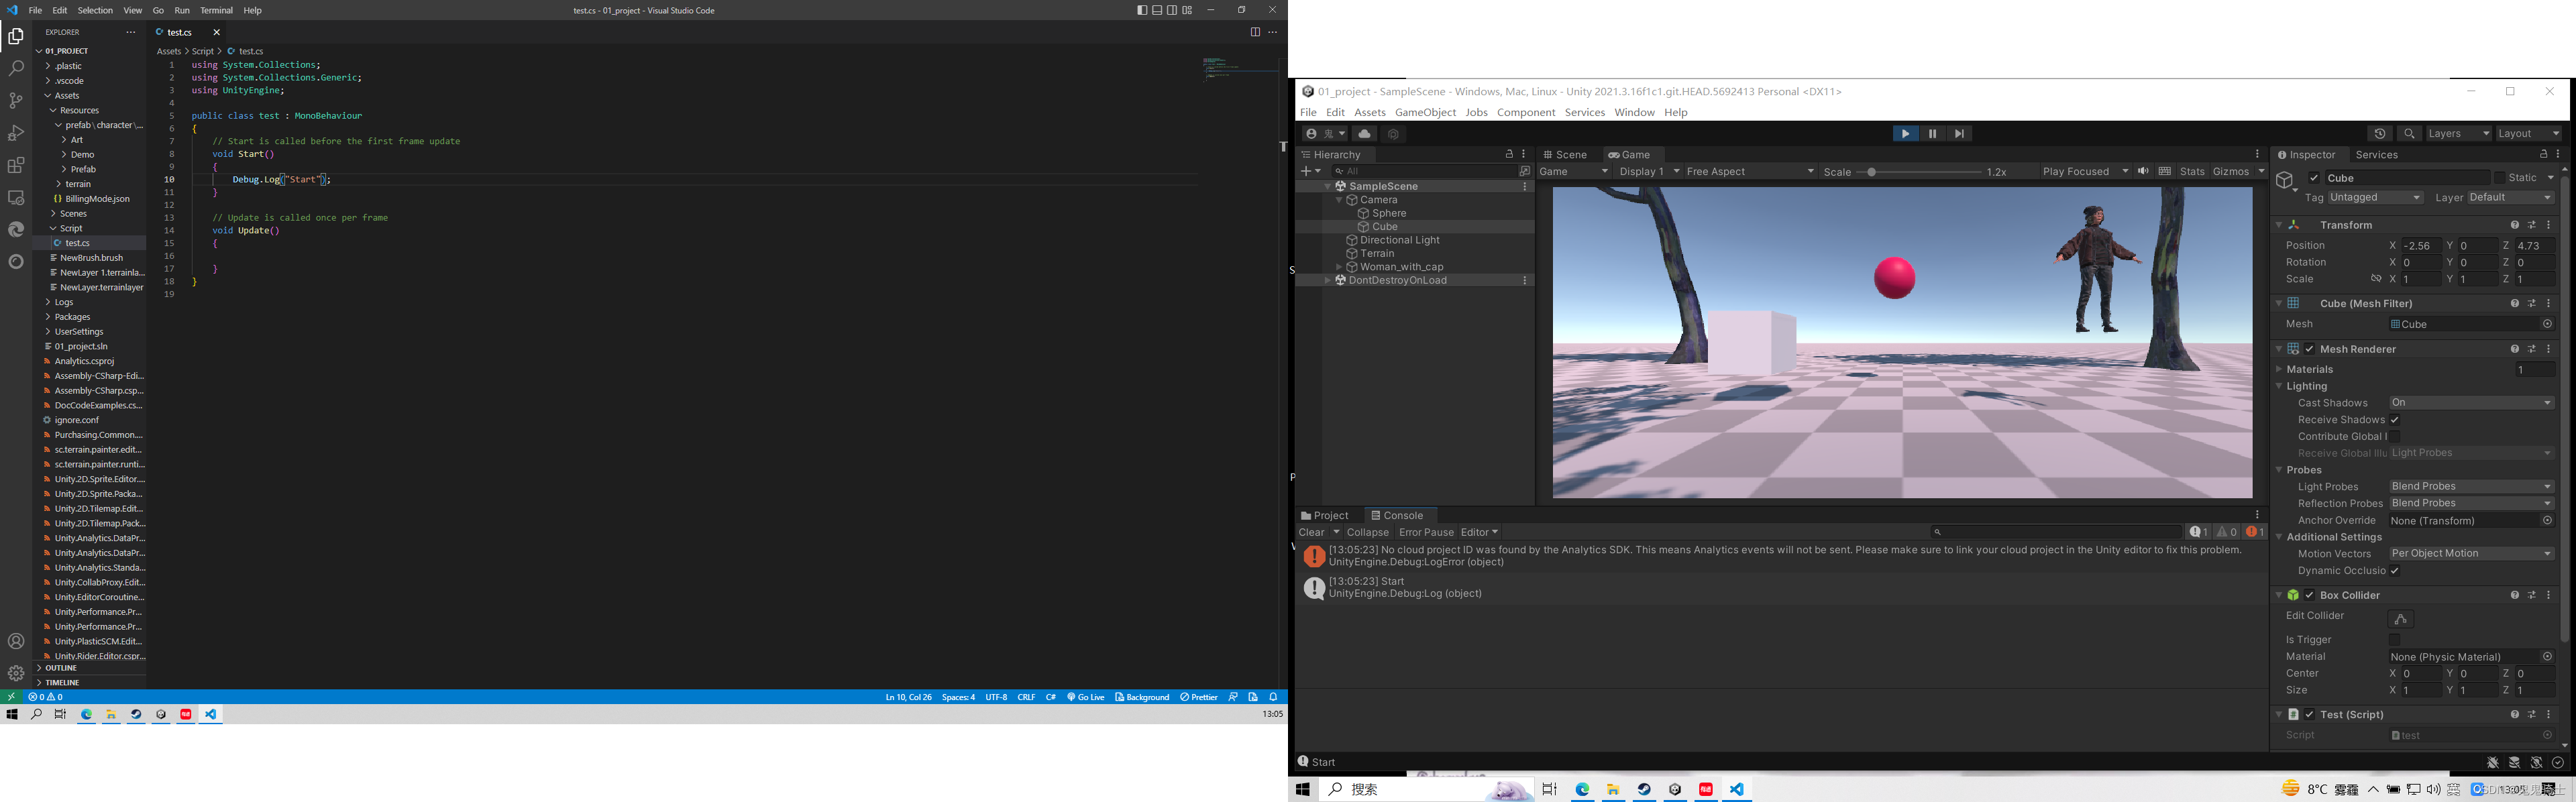Toggle Cast Shadows checkbox on Cube
Image resolution: width=2576 pixels, height=802 pixels.
pos(2464,402)
